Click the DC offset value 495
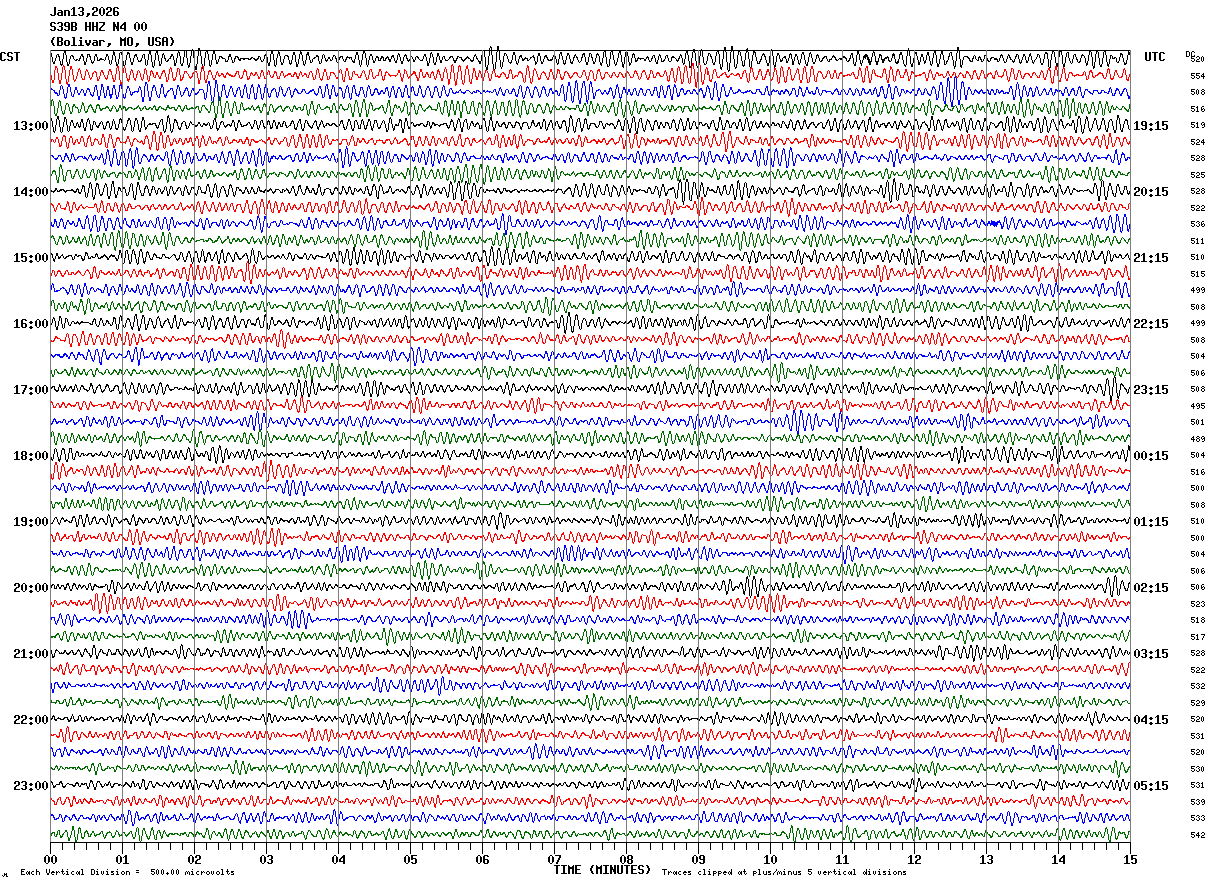This screenshot has width=1210, height=886. (x=1197, y=406)
